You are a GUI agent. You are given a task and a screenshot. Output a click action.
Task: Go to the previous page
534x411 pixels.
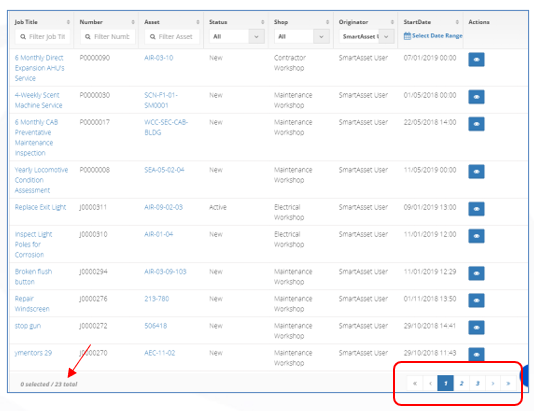coord(430,383)
